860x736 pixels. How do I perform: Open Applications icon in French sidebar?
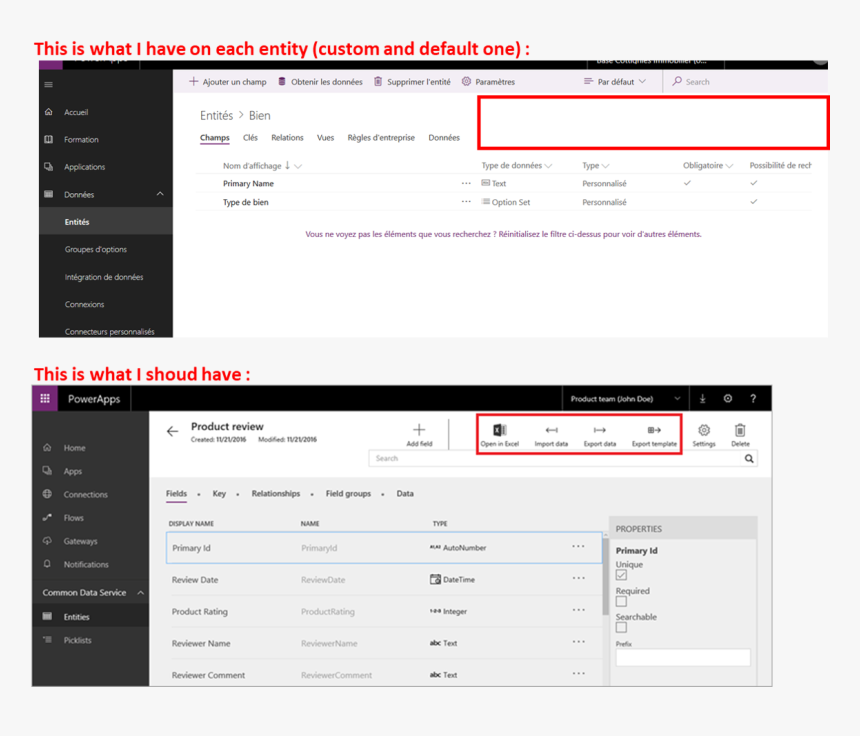click(49, 167)
